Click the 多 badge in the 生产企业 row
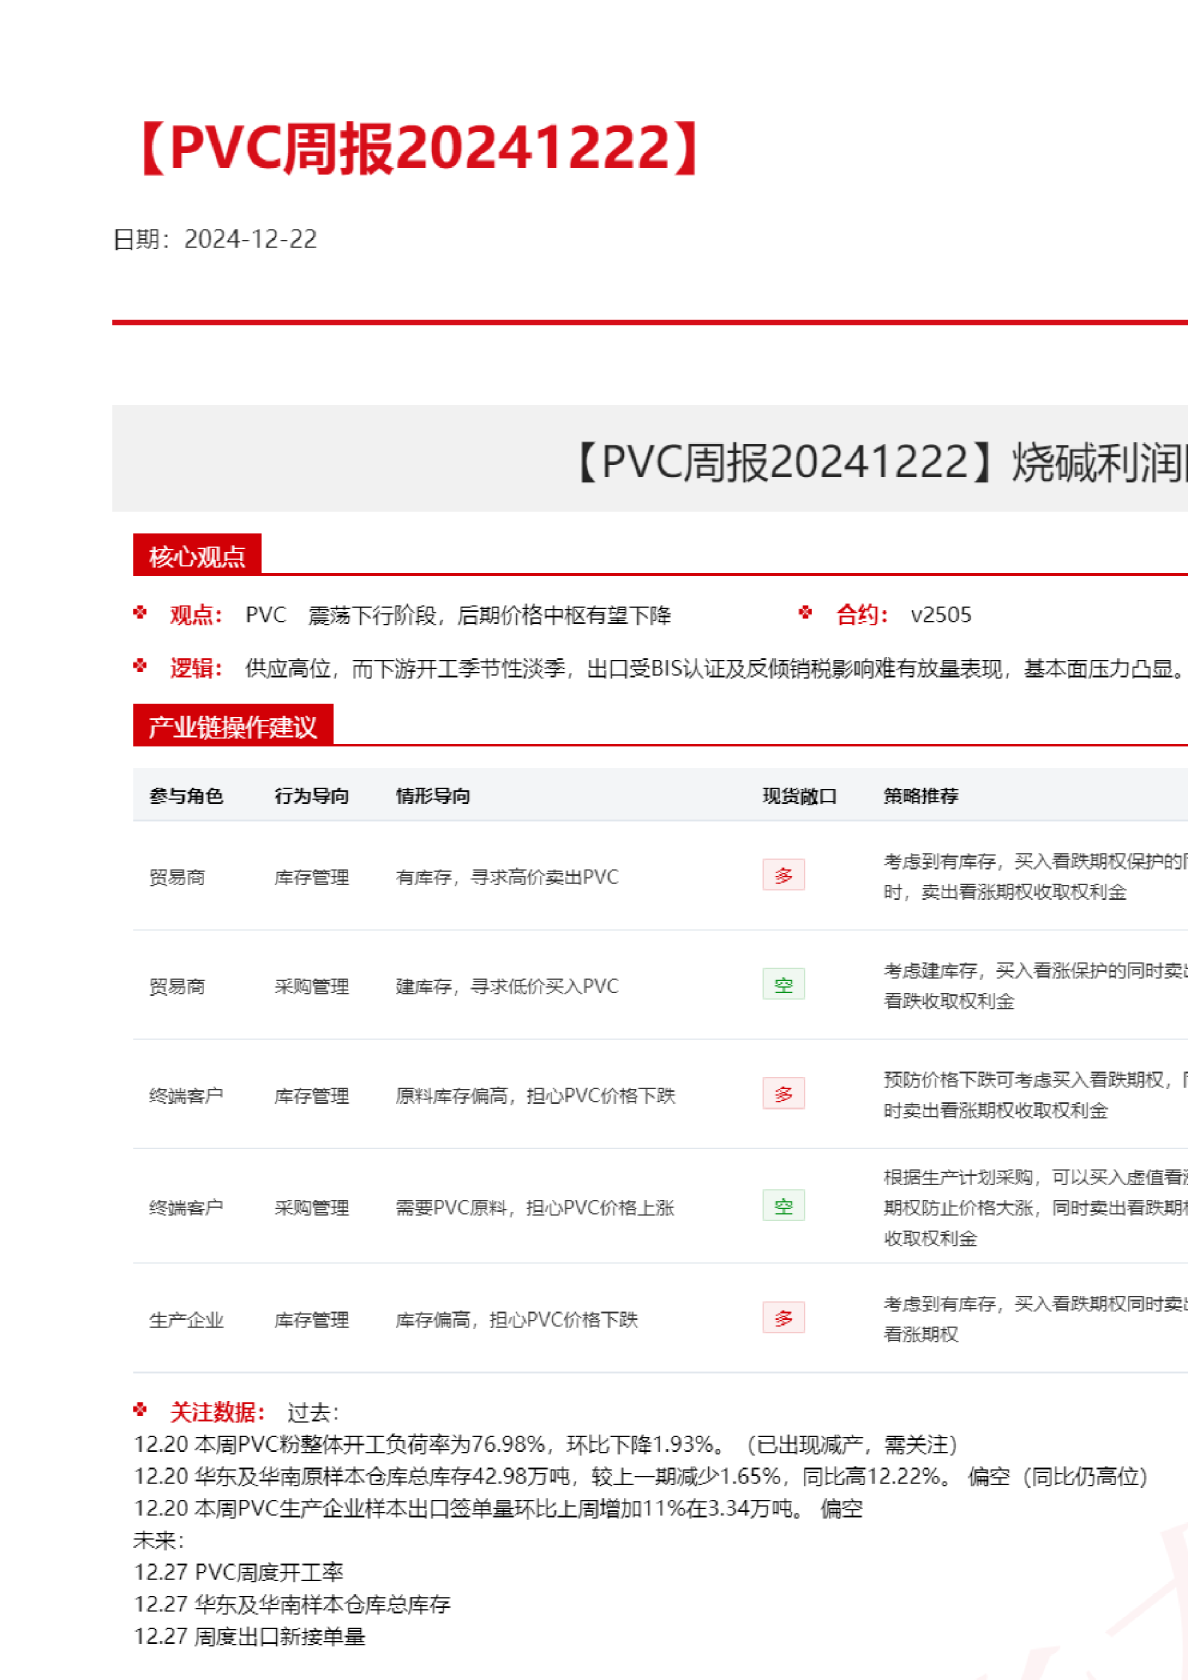The image size is (1188, 1680). click(783, 1318)
